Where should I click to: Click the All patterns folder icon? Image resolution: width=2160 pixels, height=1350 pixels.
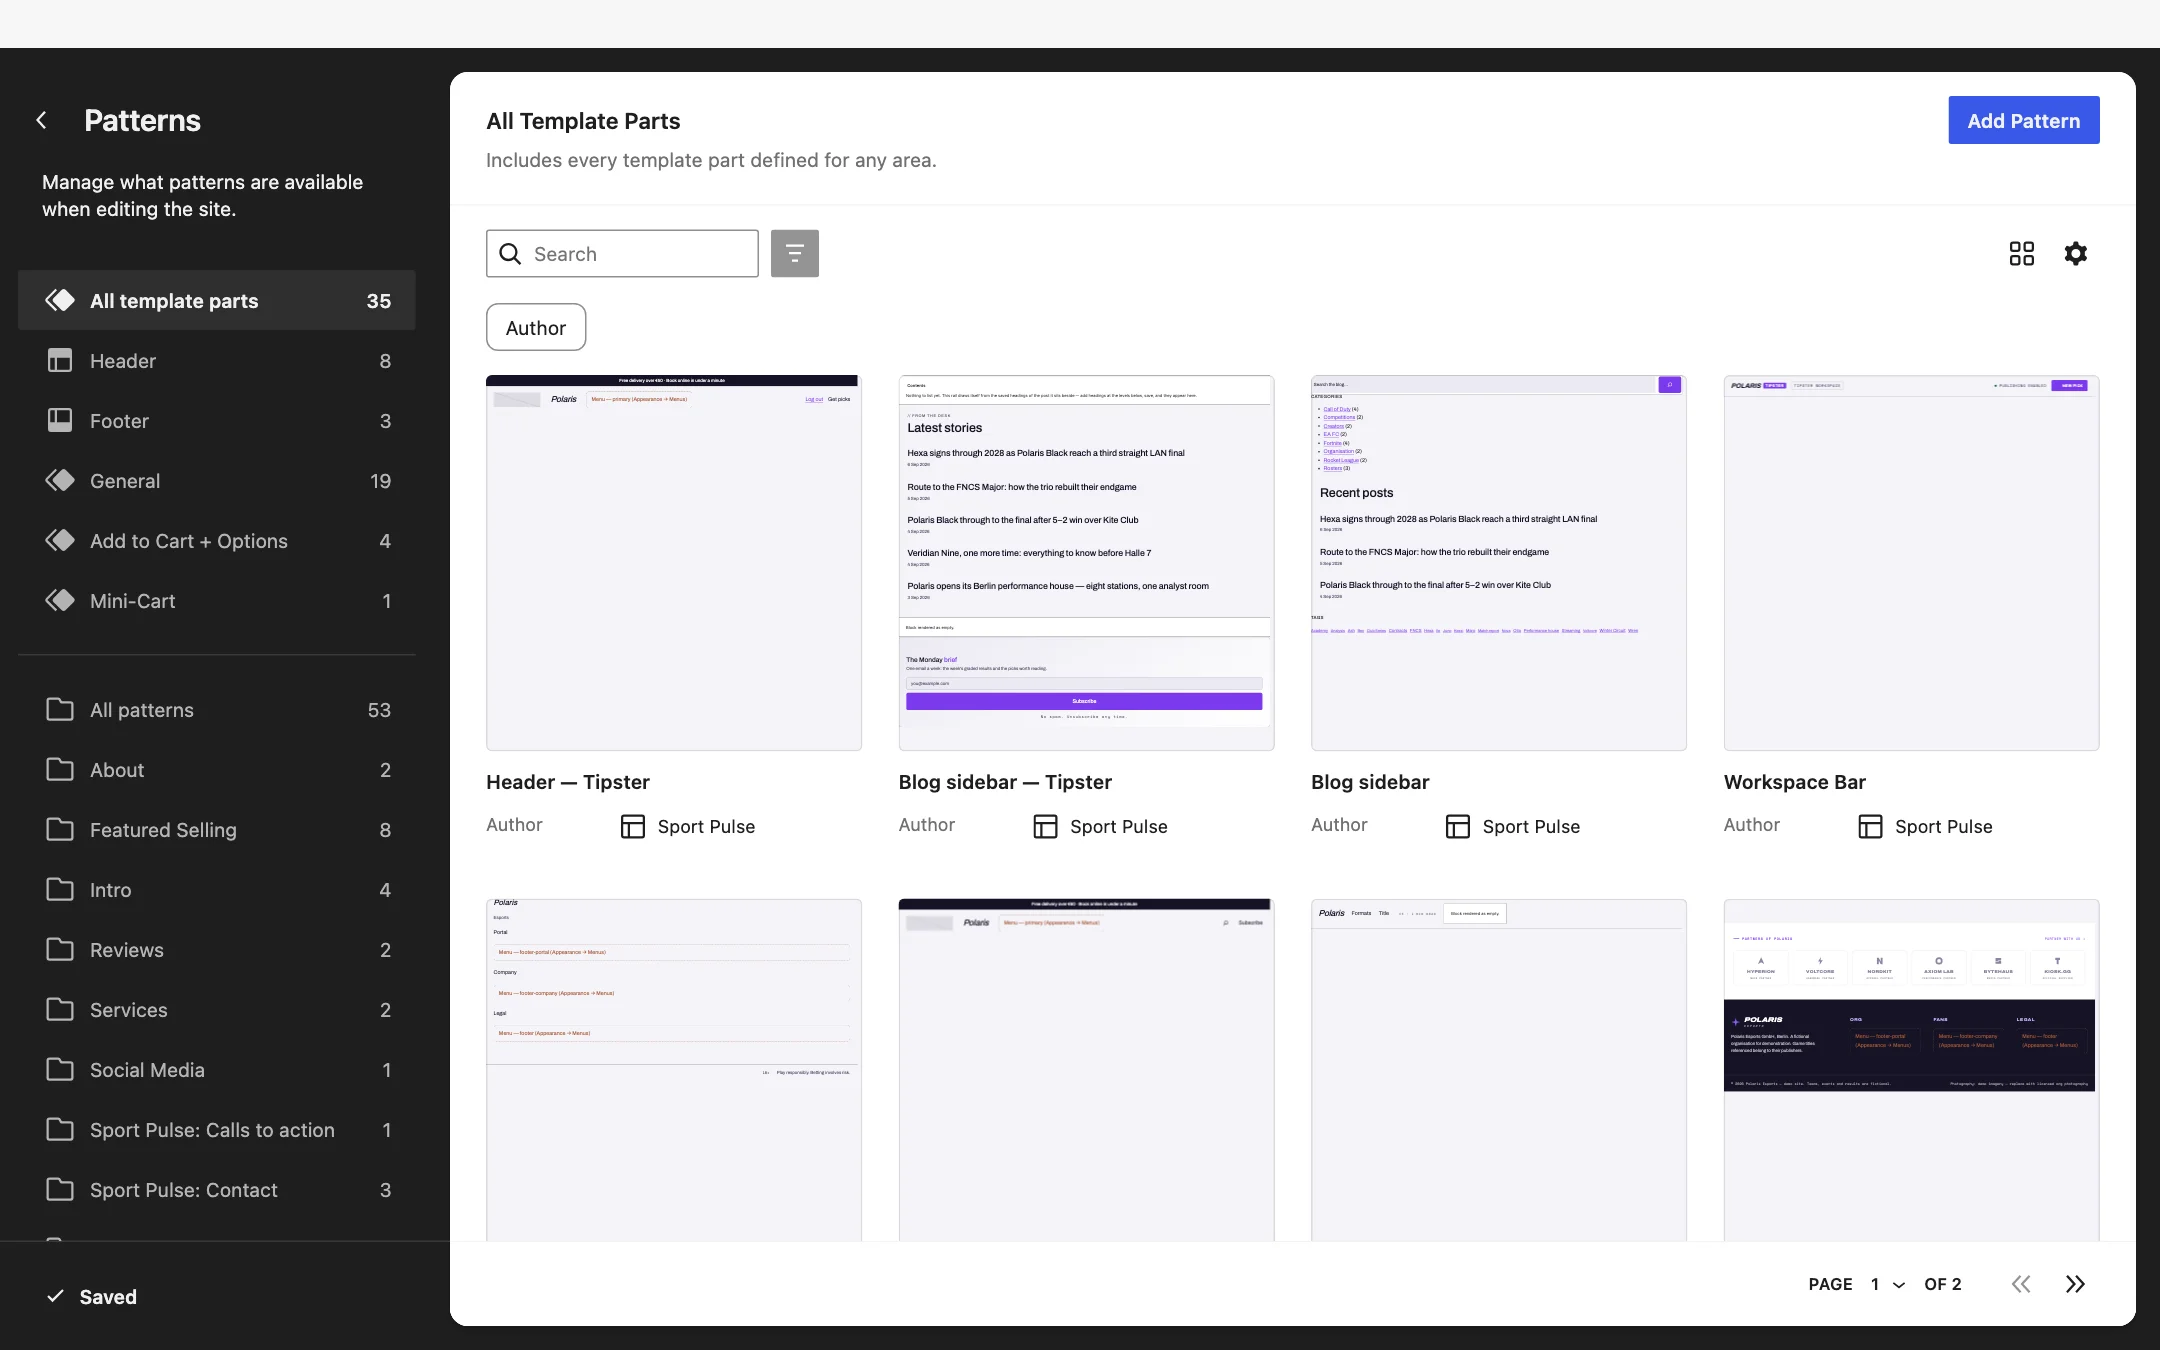[x=60, y=710]
